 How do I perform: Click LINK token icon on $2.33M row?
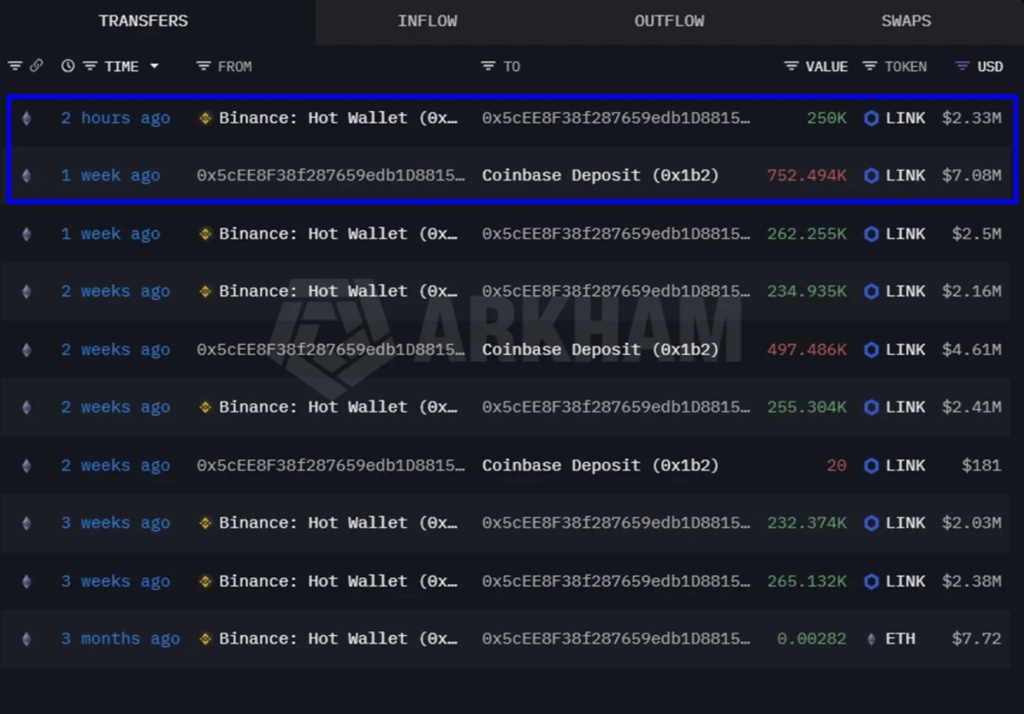[871, 118]
